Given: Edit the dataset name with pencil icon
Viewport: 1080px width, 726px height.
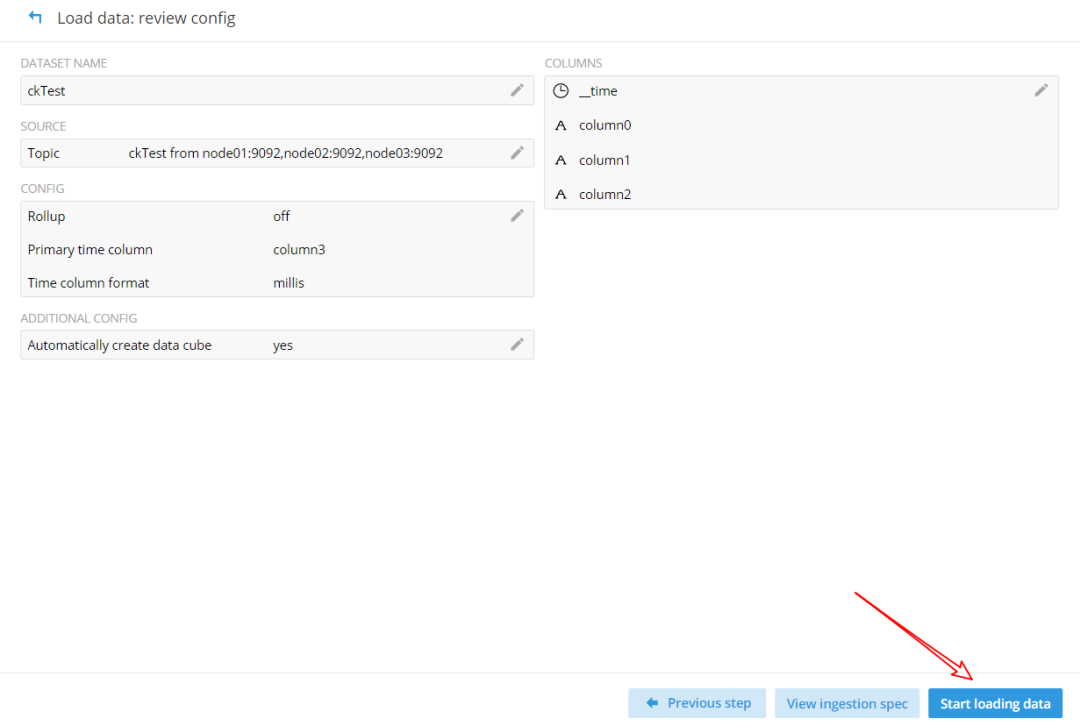Looking at the screenshot, I should click(517, 90).
